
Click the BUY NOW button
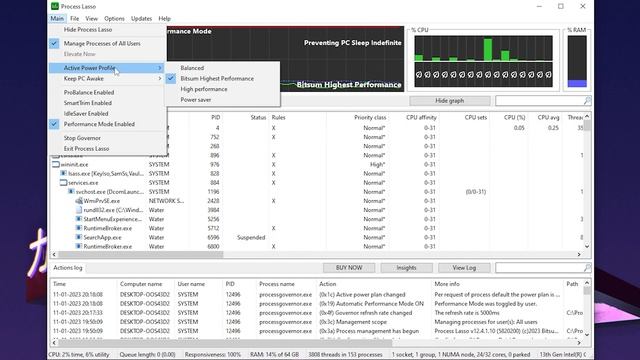pos(349,268)
